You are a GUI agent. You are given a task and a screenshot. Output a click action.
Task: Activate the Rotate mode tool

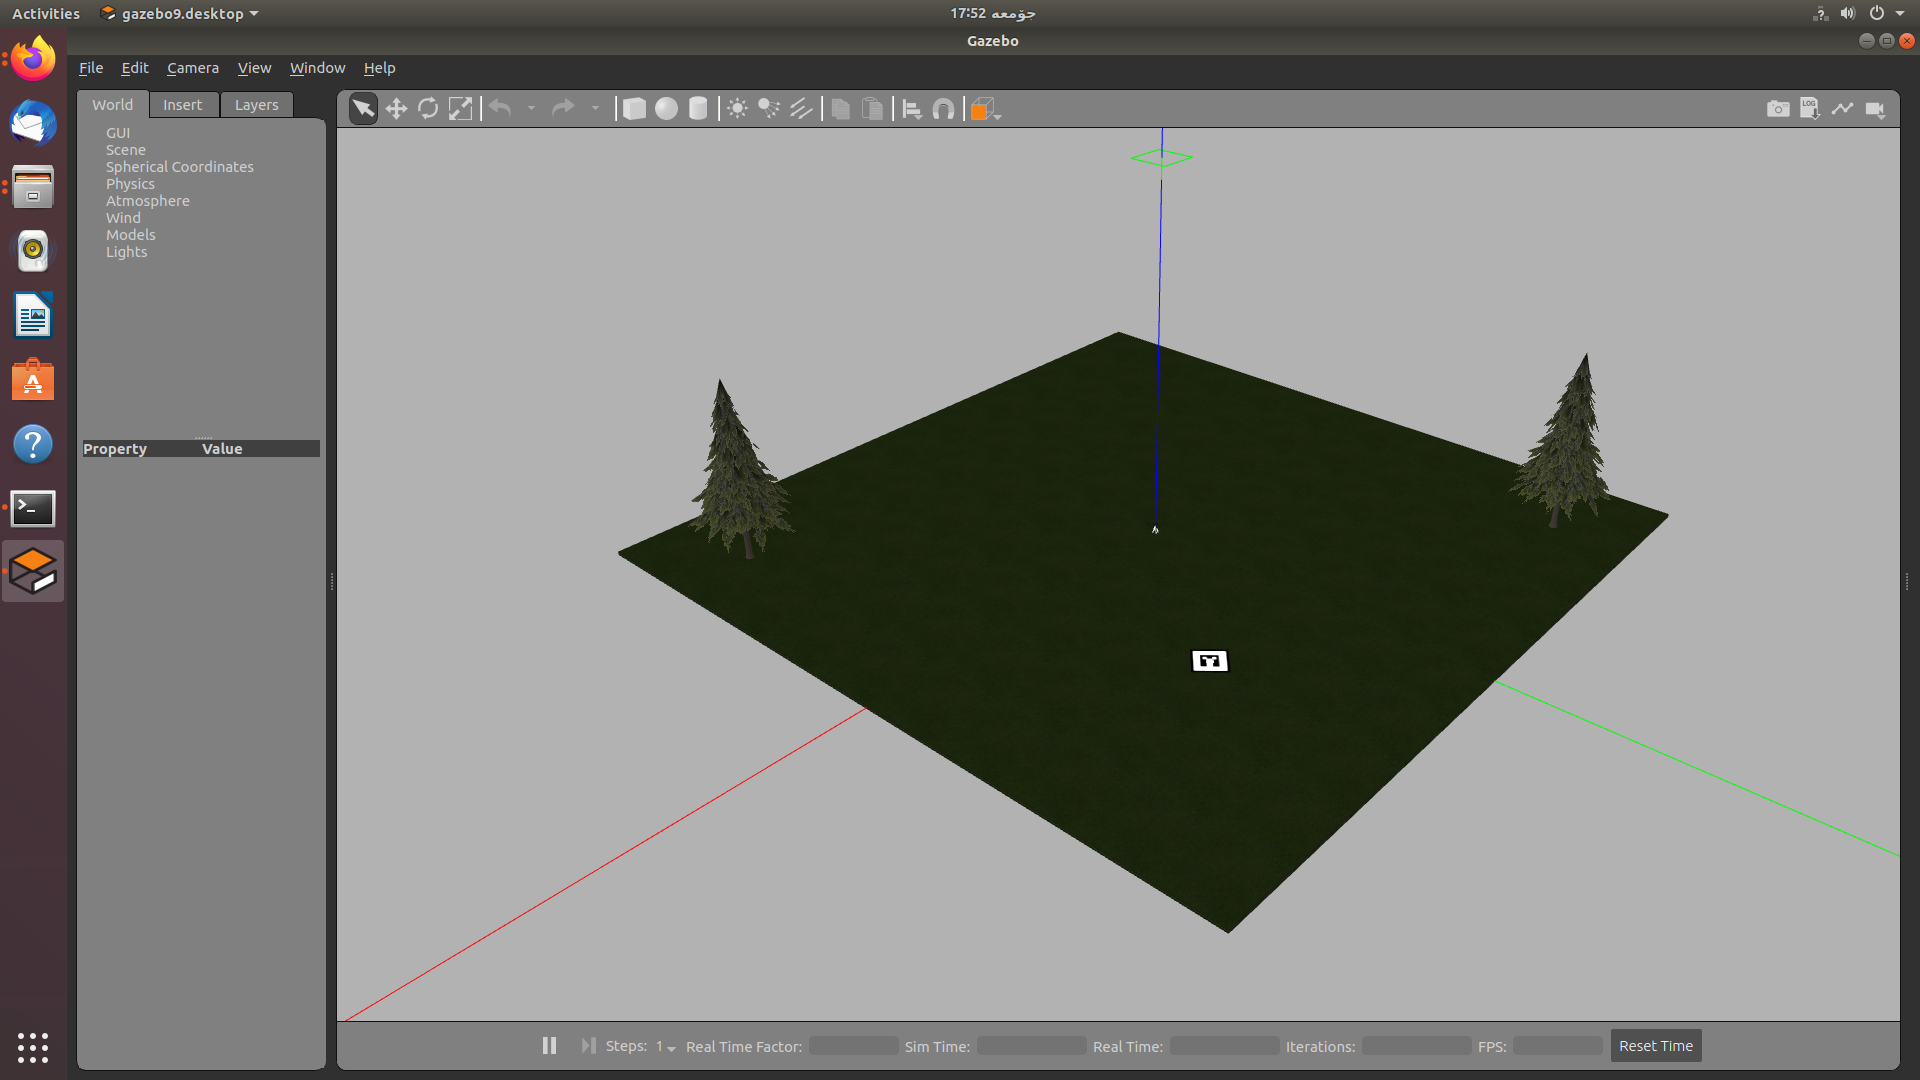(428, 108)
